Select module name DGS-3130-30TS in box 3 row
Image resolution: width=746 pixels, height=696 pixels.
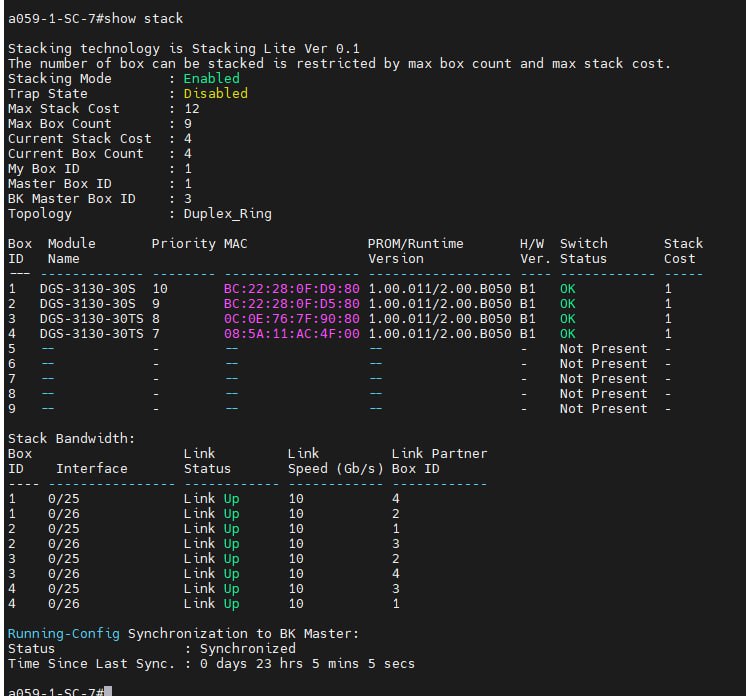coord(91,319)
